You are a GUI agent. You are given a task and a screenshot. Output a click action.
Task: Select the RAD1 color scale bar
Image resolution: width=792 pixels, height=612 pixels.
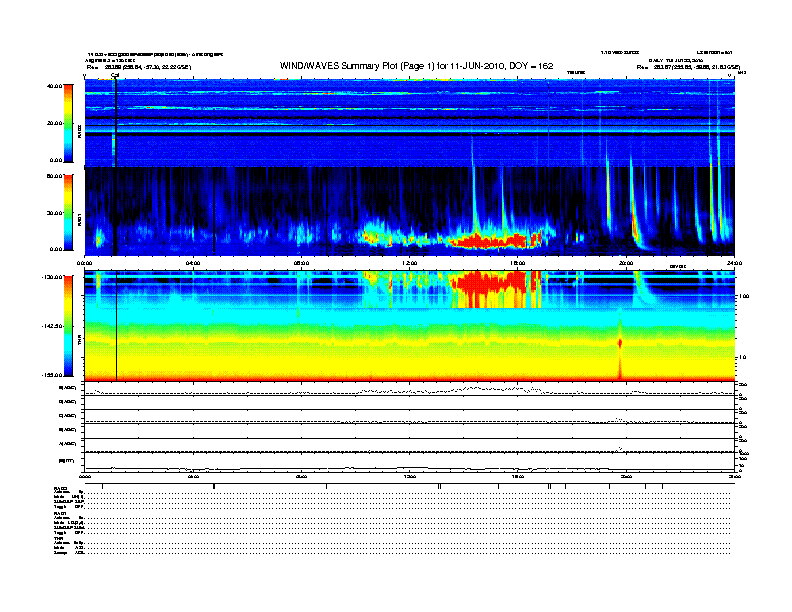pyautogui.click(x=69, y=212)
